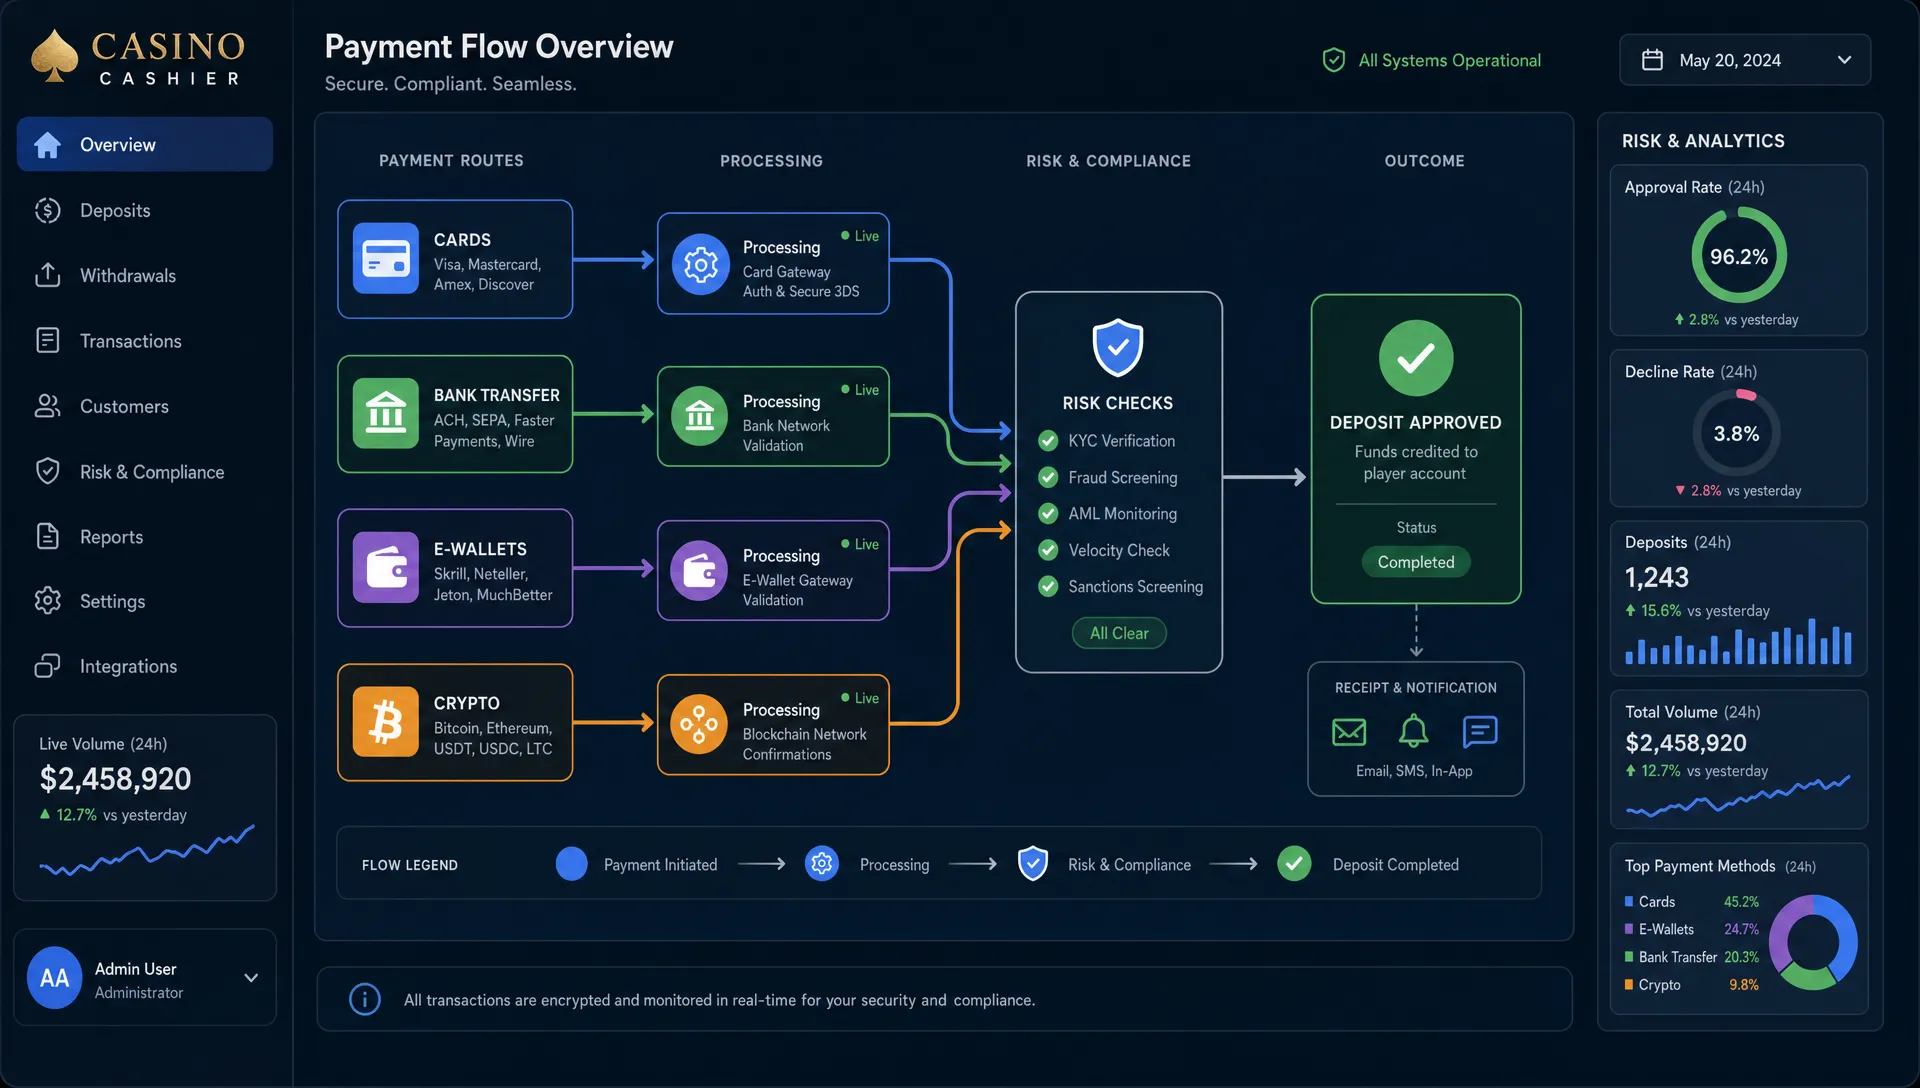This screenshot has height=1088, width=1920.
Task: Click the Deposit Completed check in Flow Legend
Action: 1294,863
